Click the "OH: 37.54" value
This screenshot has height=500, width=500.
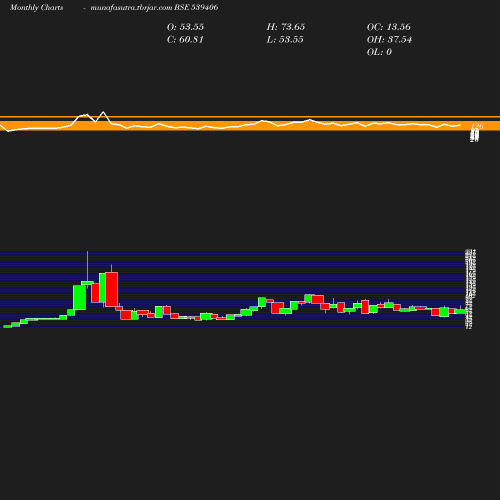389,40
